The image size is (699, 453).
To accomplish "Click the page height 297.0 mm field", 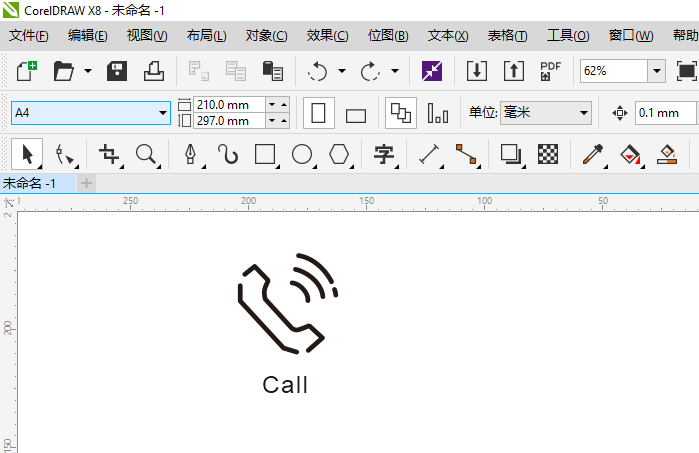I will coord(229,121).
